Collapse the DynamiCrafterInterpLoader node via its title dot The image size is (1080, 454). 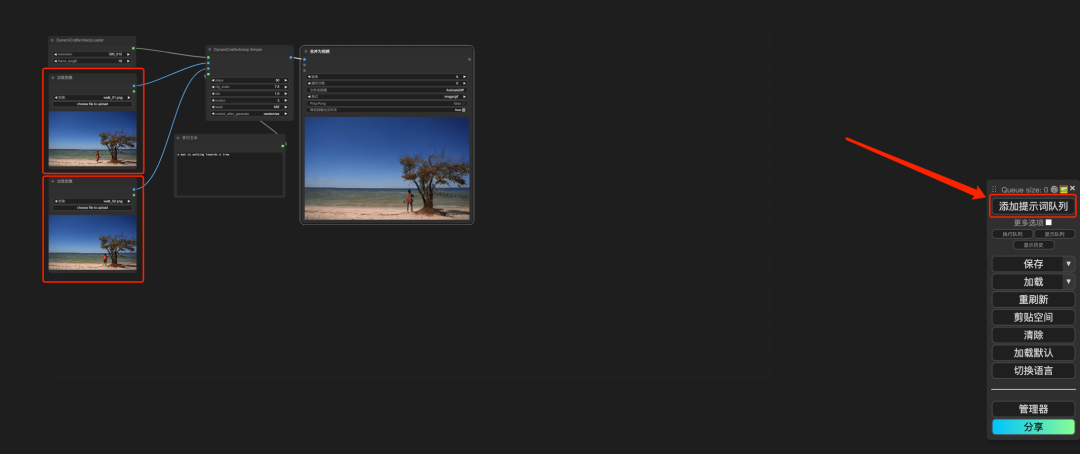(52, 40)
